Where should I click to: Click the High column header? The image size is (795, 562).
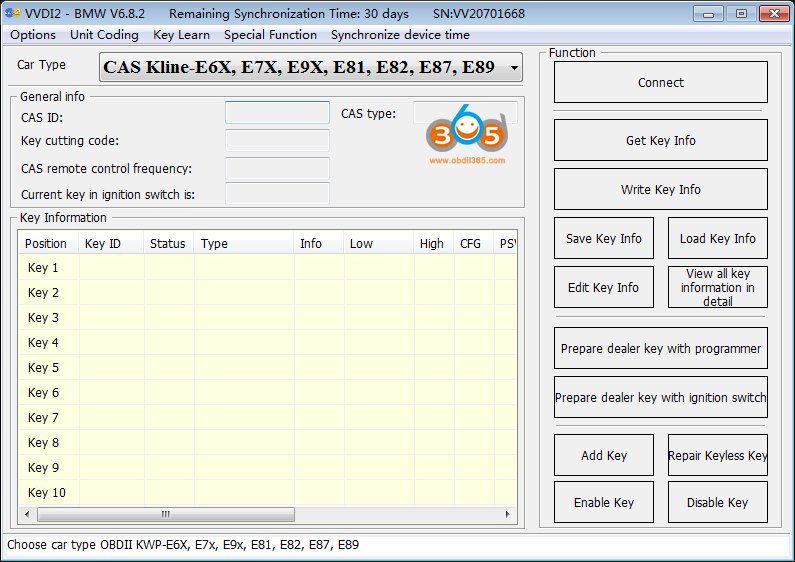point(433,243)
